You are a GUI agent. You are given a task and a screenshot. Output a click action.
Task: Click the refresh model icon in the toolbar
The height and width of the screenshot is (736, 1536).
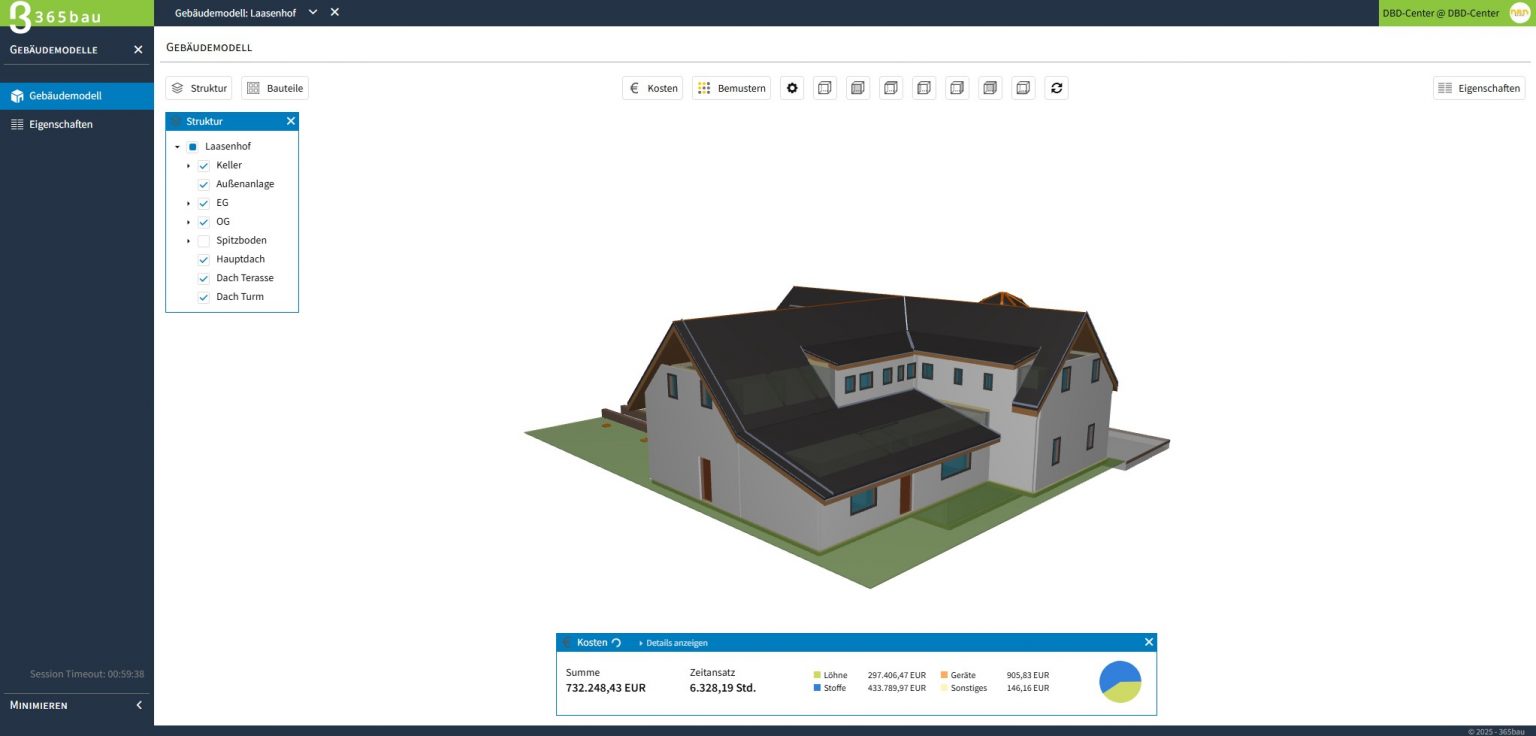1057,88
